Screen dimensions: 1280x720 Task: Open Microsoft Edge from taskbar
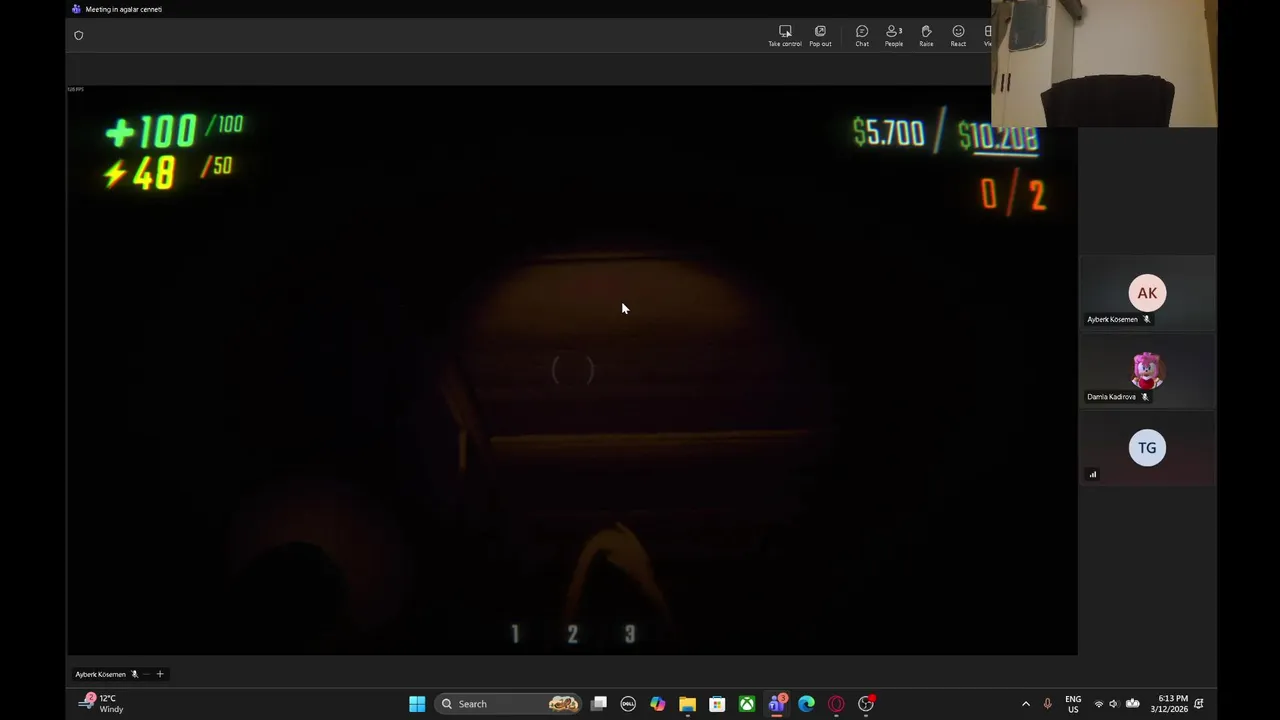click(x=806, y=704)
